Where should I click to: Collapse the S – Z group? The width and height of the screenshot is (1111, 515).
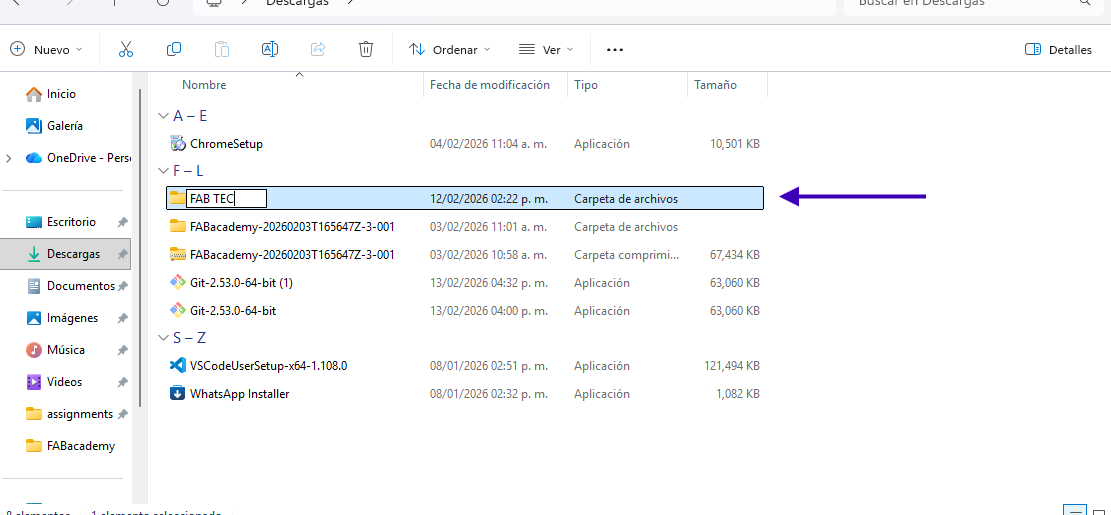(164, 338)
